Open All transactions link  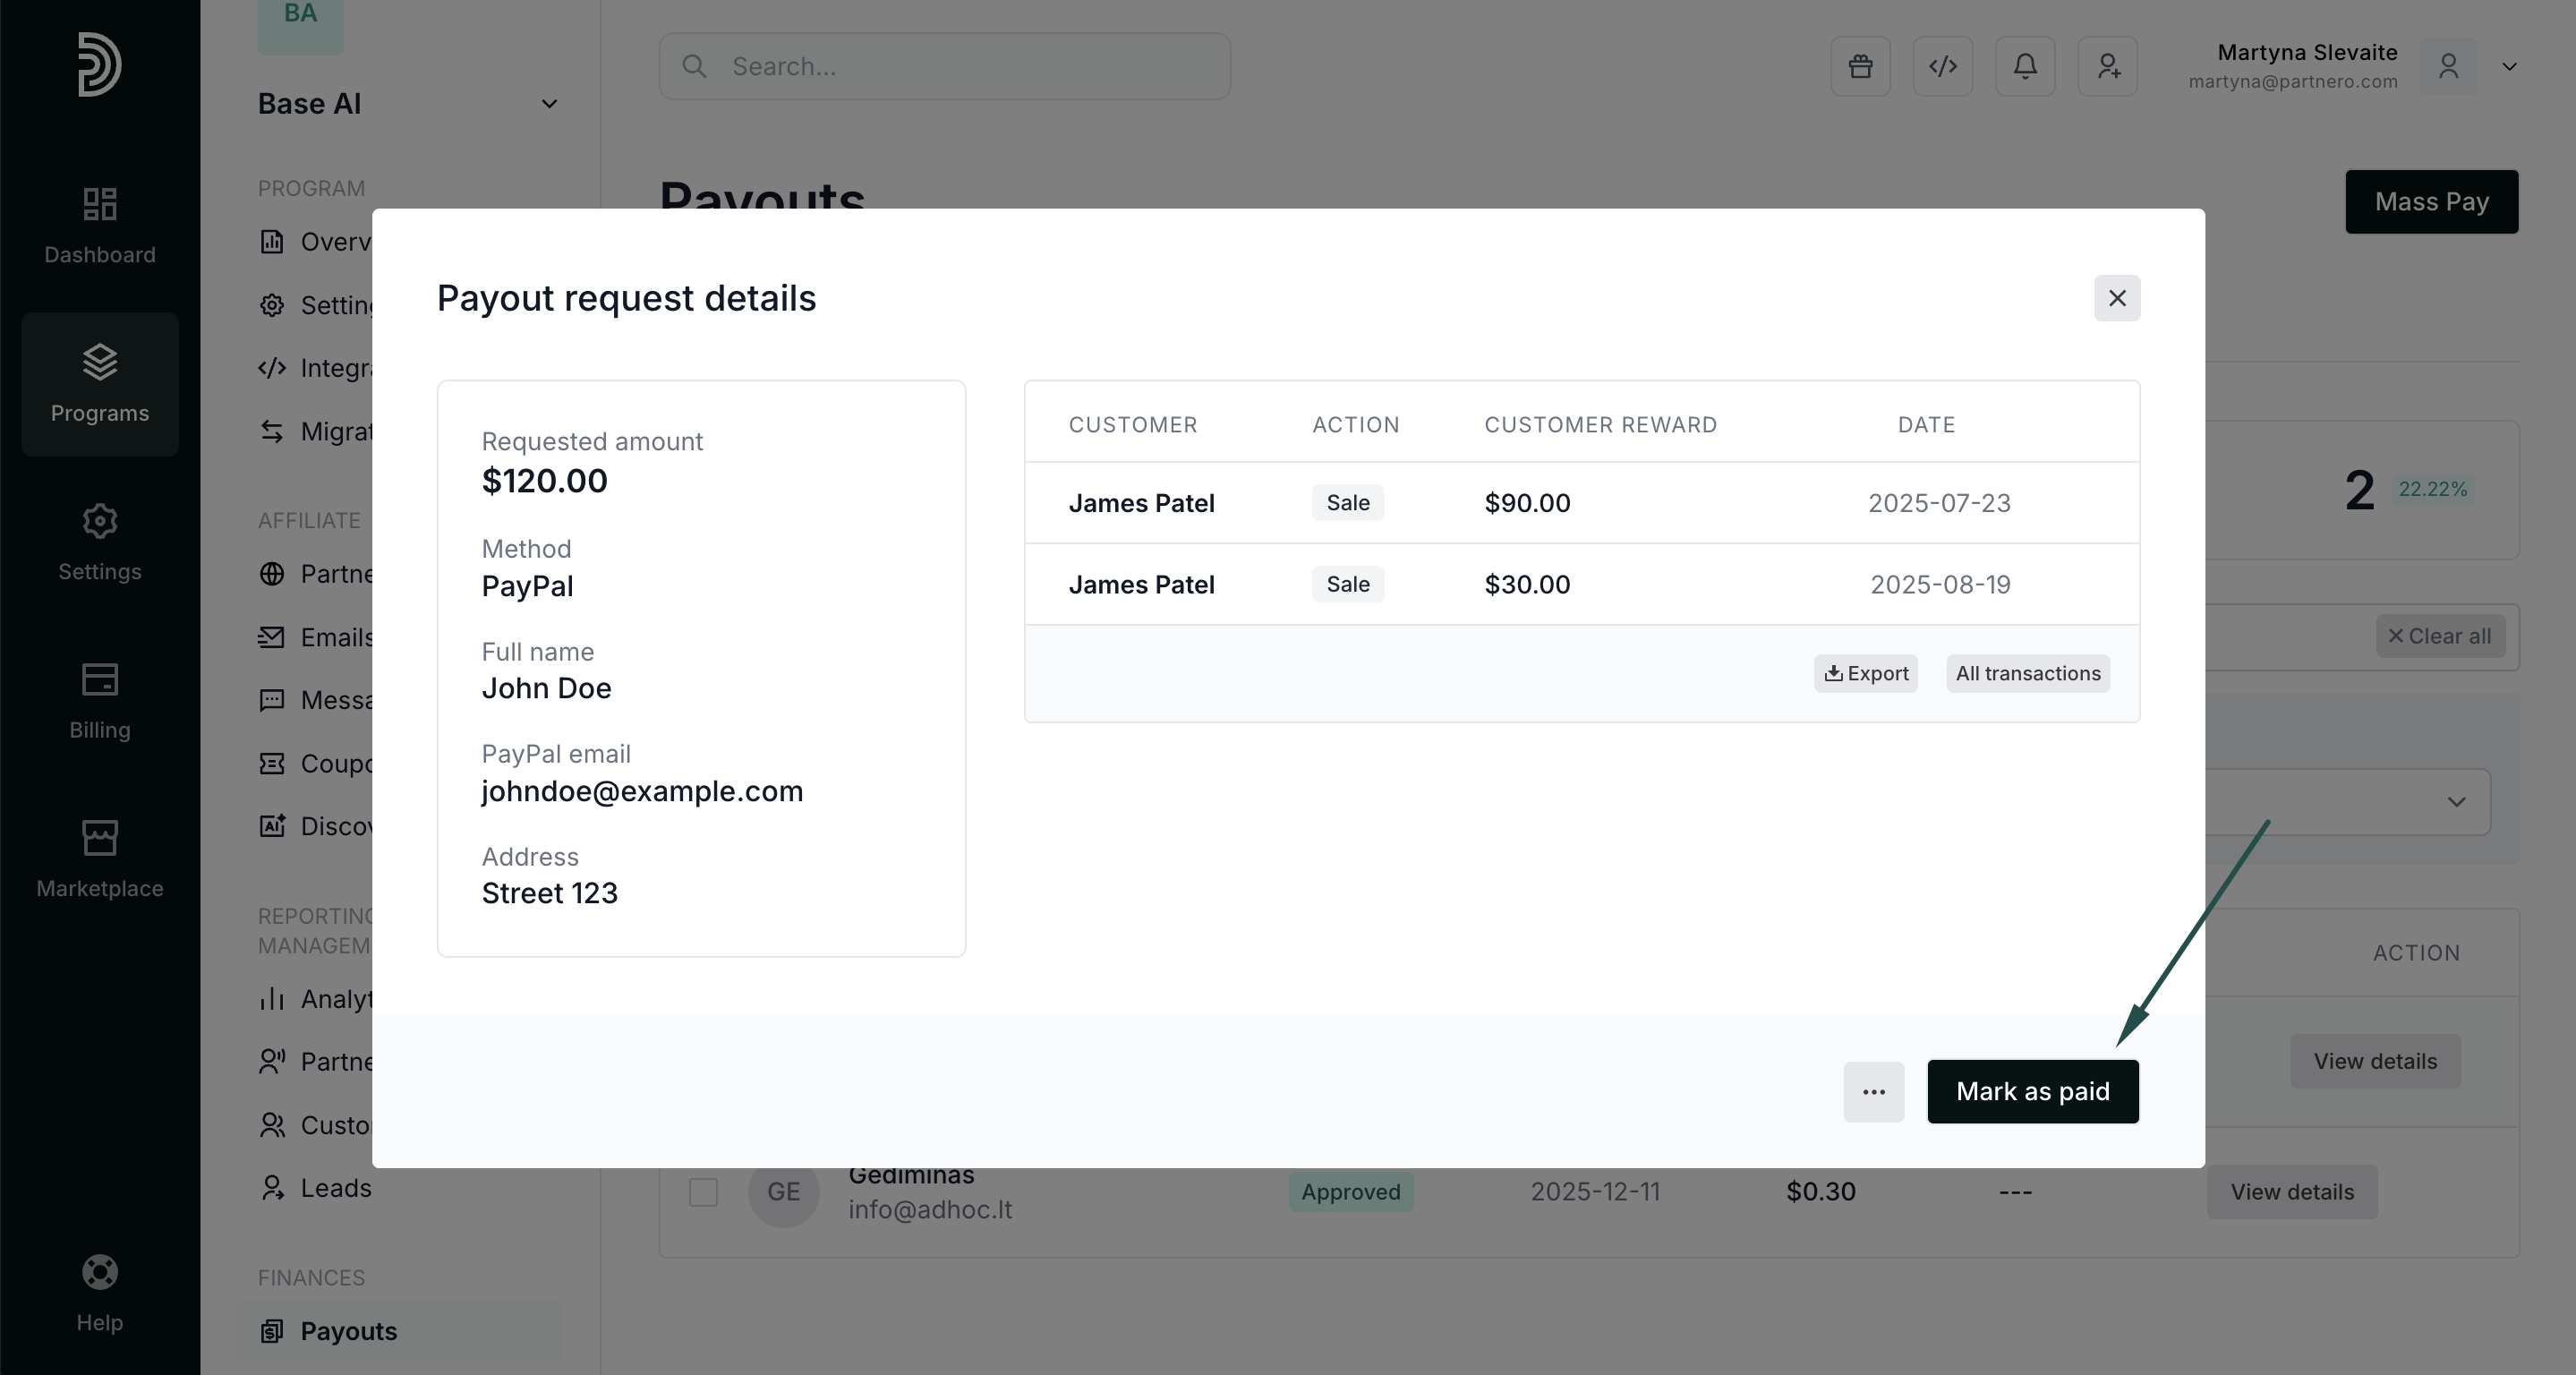[x=2027, y=673]
